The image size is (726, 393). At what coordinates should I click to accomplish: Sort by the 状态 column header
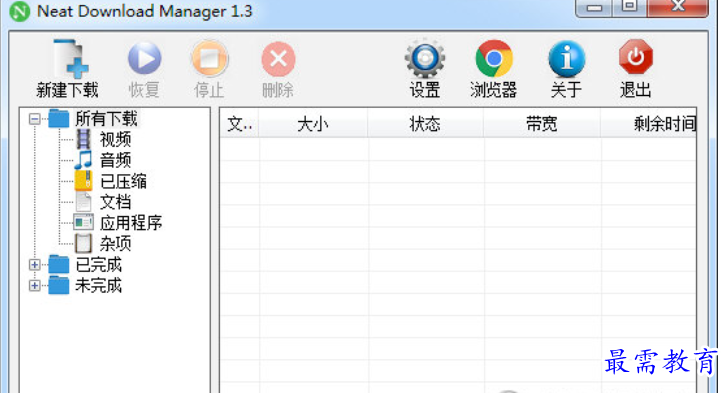(x=426, y=124)
